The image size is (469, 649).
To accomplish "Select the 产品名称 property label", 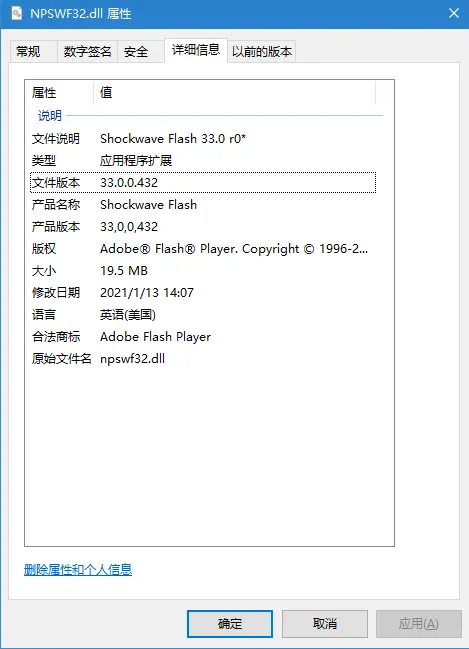I will 56,204.
